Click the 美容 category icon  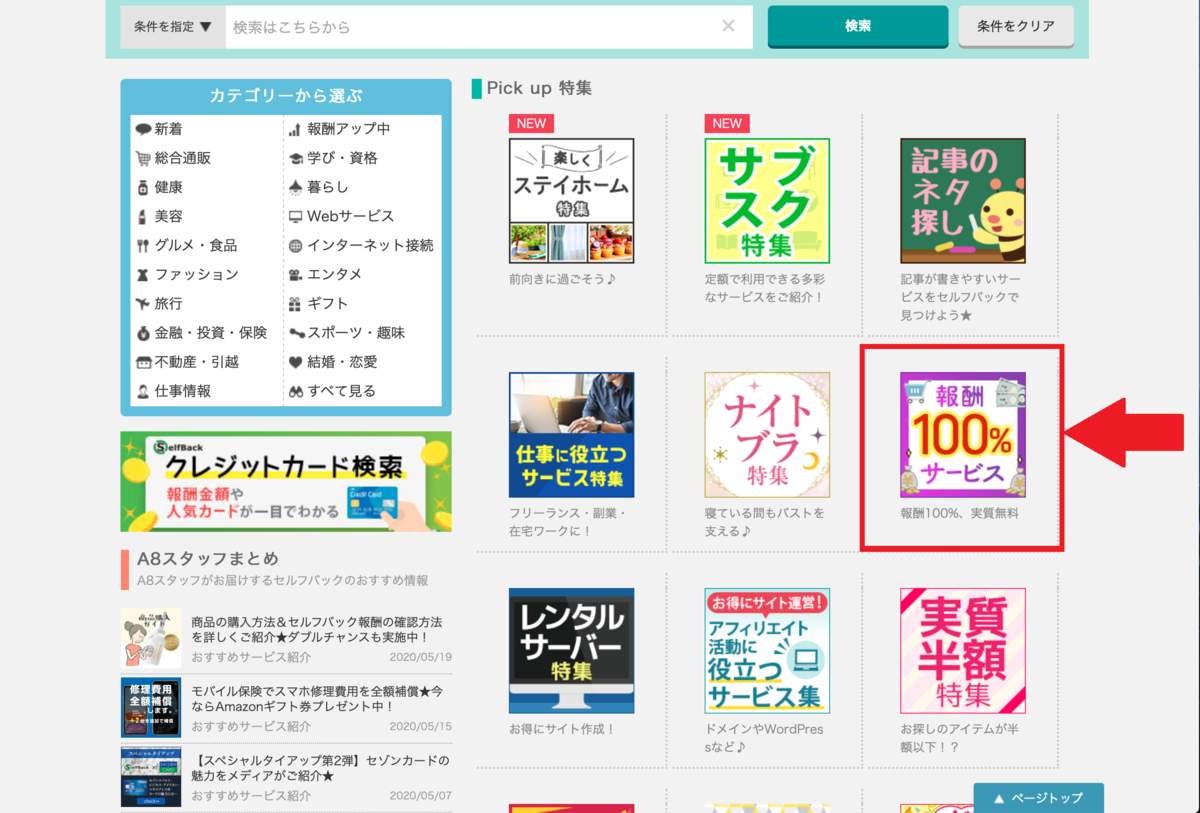143,216
